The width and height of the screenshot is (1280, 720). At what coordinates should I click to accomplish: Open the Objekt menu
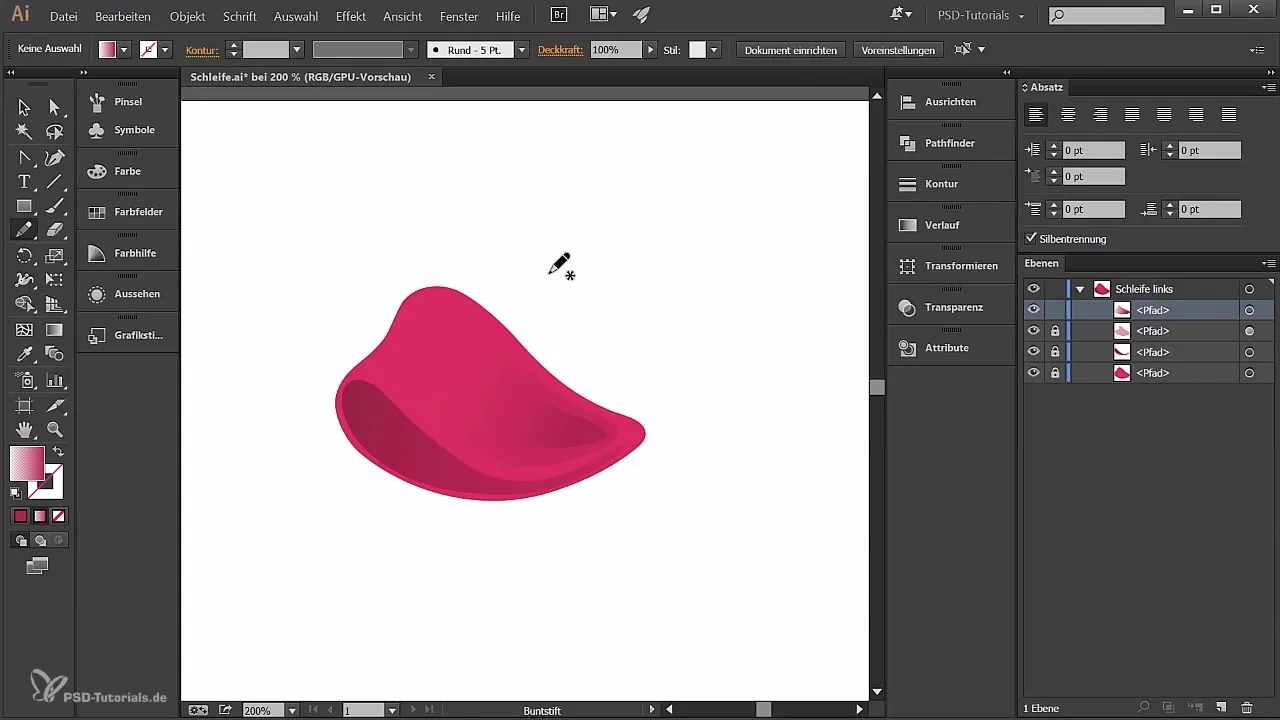pos(188,16)
